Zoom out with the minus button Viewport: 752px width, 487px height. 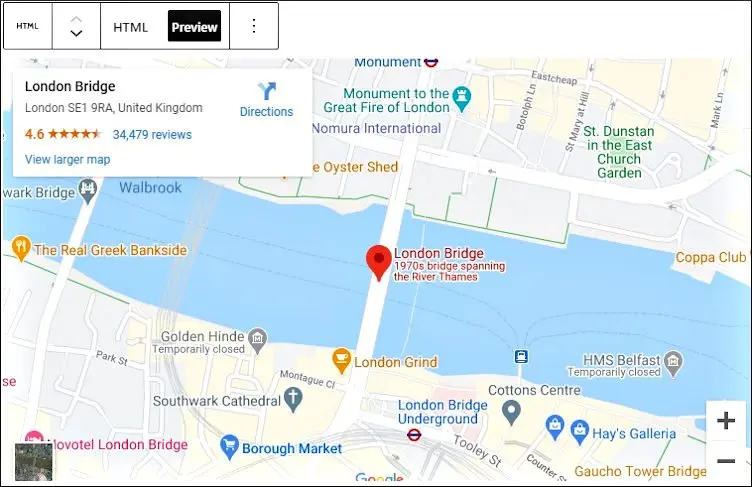726,461
